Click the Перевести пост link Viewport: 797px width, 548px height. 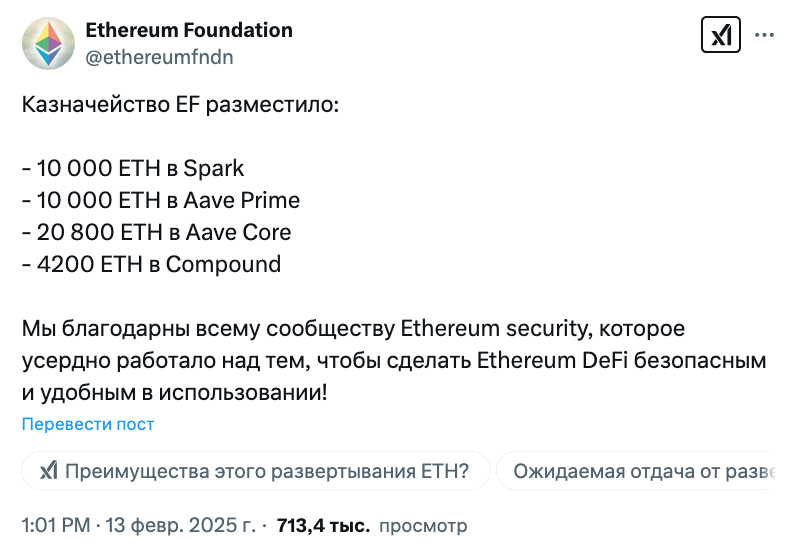tap(88, 424)
